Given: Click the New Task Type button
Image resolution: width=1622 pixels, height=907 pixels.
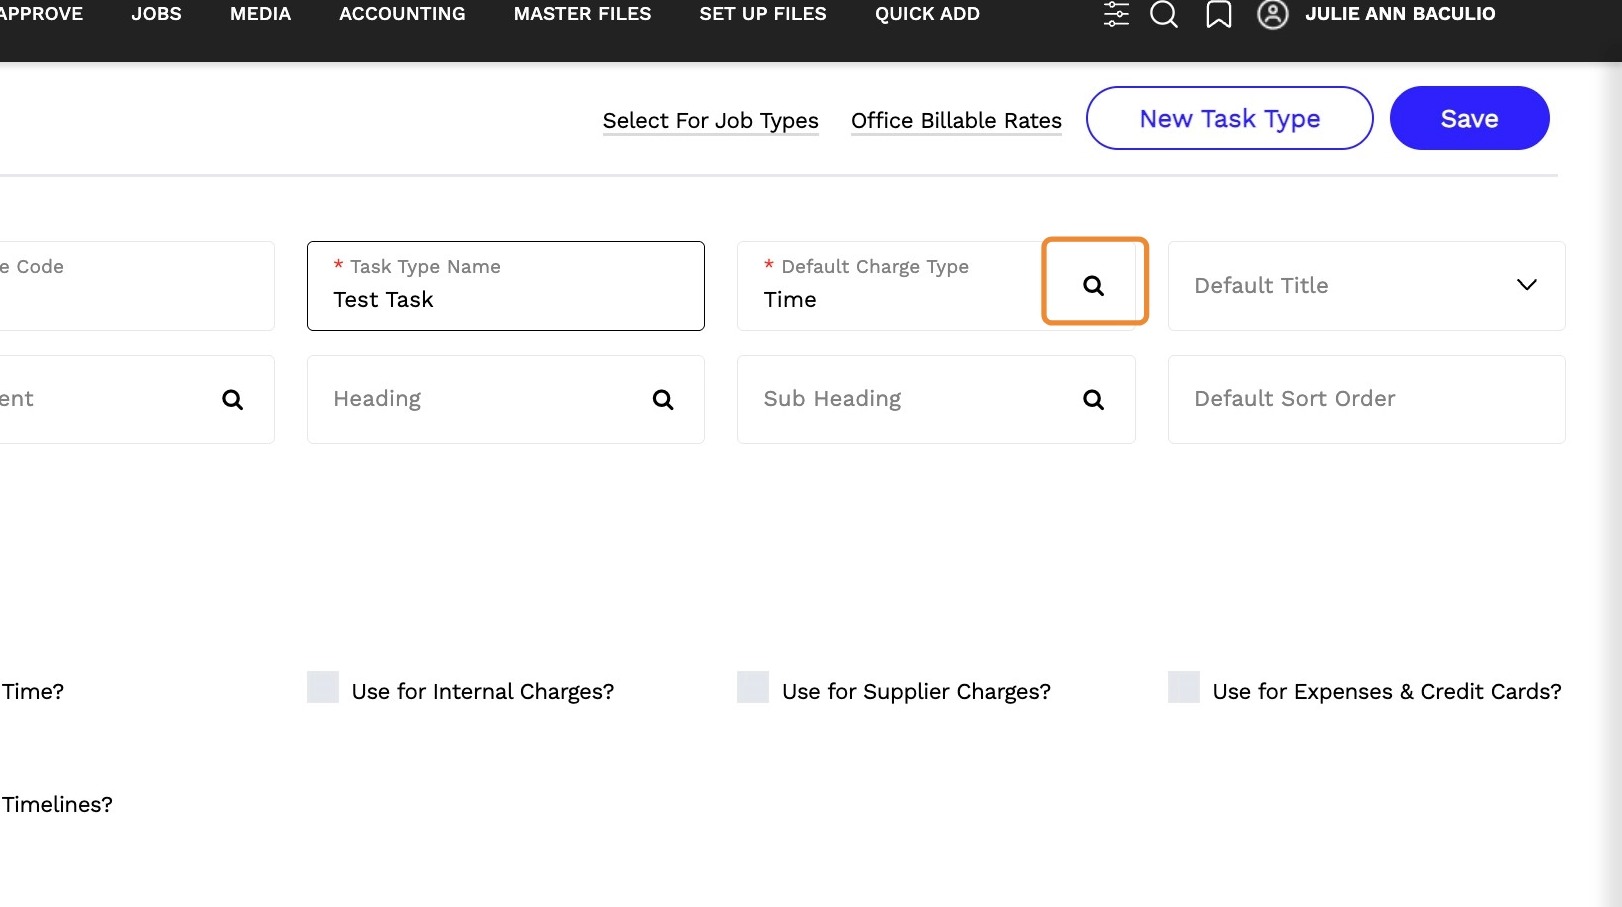Looking at the screenshot, I should (x=1229, y=119).
